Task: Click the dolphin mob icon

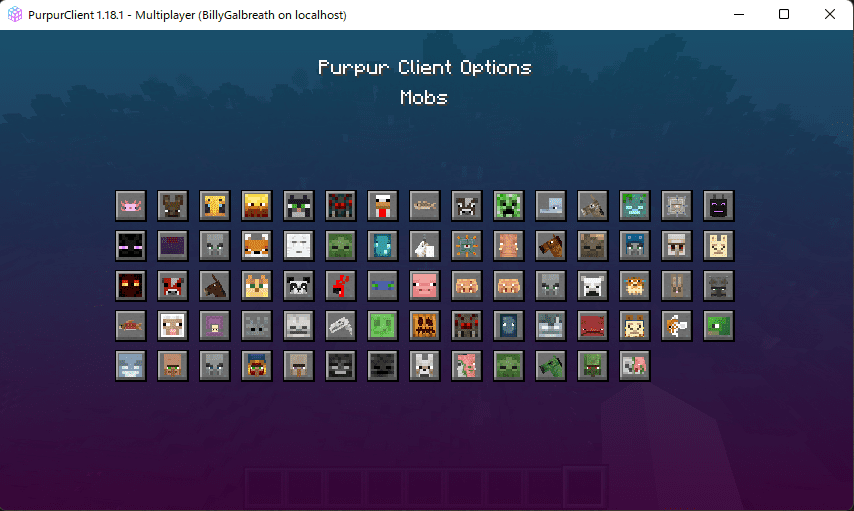Action: pyautogui.click(x=551, y=205)
